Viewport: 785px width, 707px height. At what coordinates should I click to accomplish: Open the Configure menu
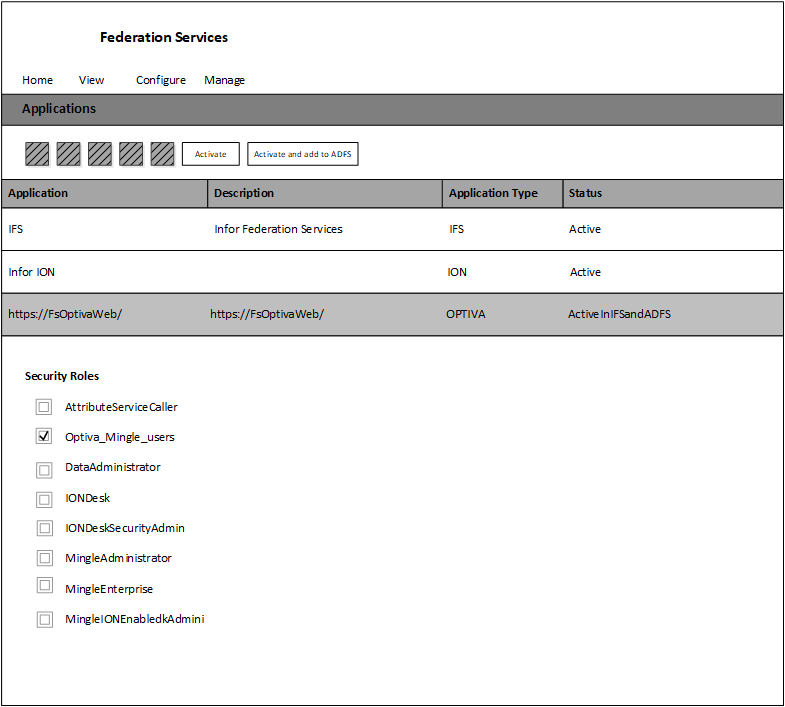click(x=161, y=80)
